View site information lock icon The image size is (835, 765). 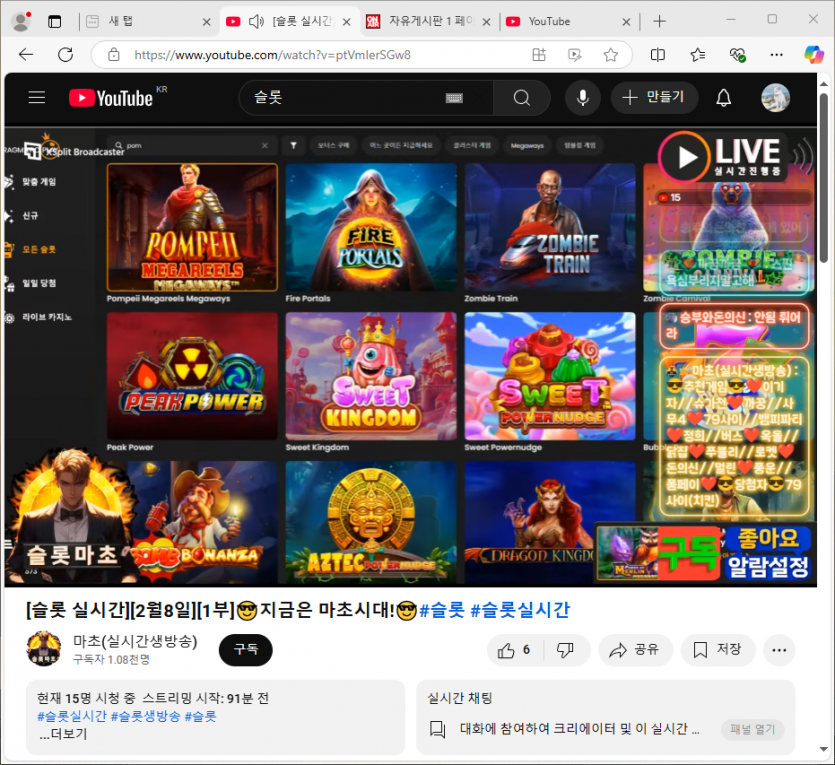tap(114, 55)
